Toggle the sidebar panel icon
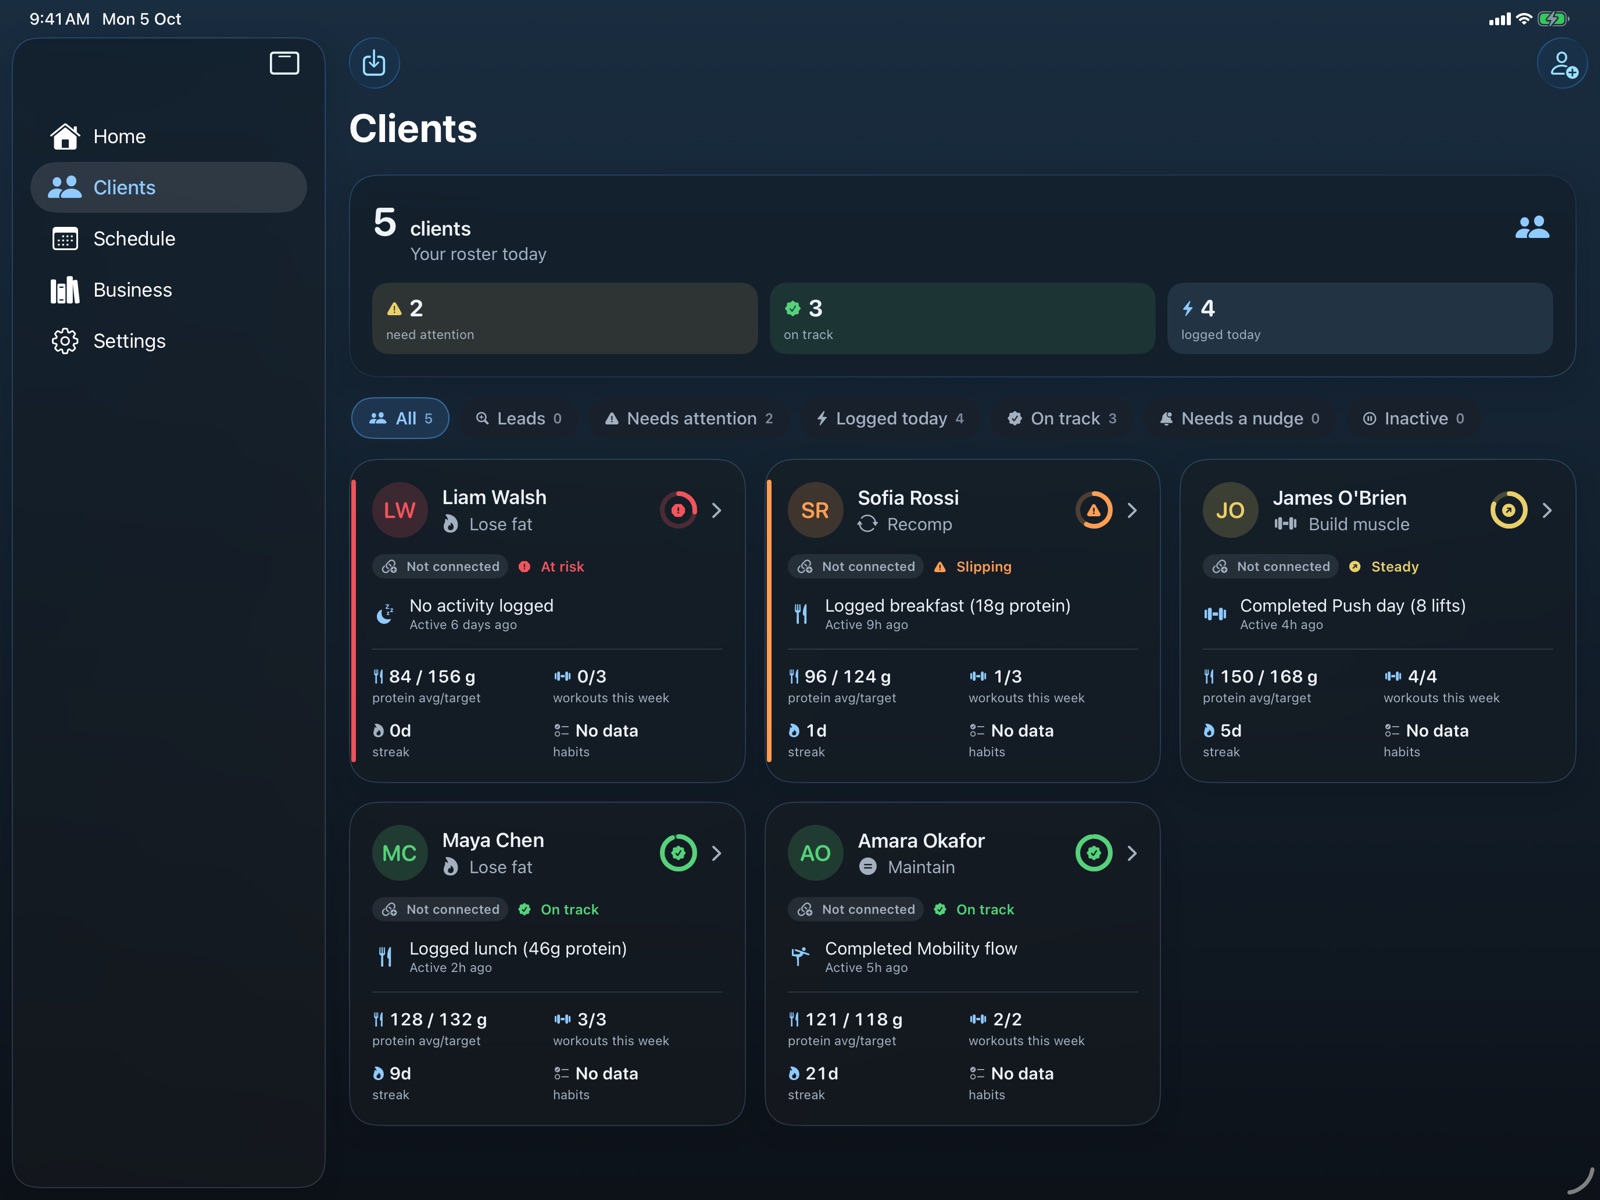The image size is (1600, 1200). click(284, 63)
